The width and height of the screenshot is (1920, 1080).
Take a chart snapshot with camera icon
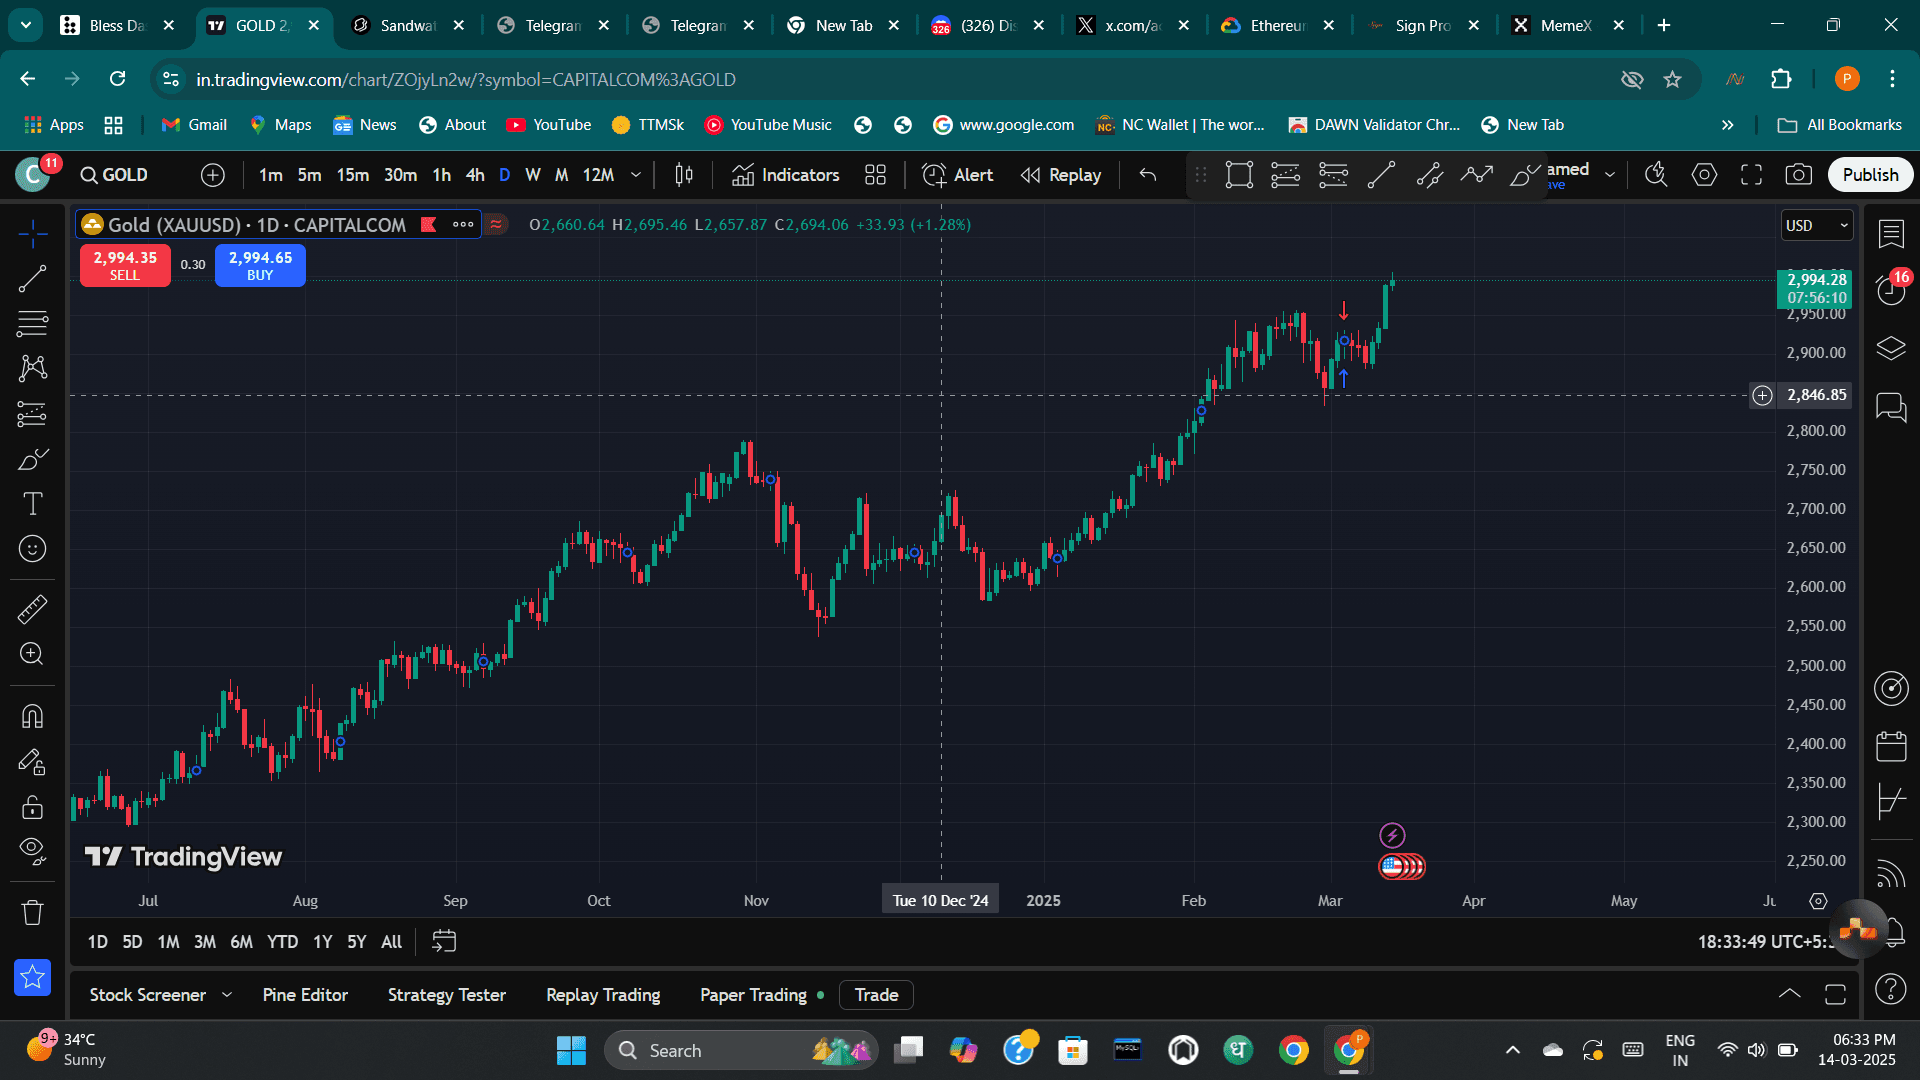coord(1798,175)
